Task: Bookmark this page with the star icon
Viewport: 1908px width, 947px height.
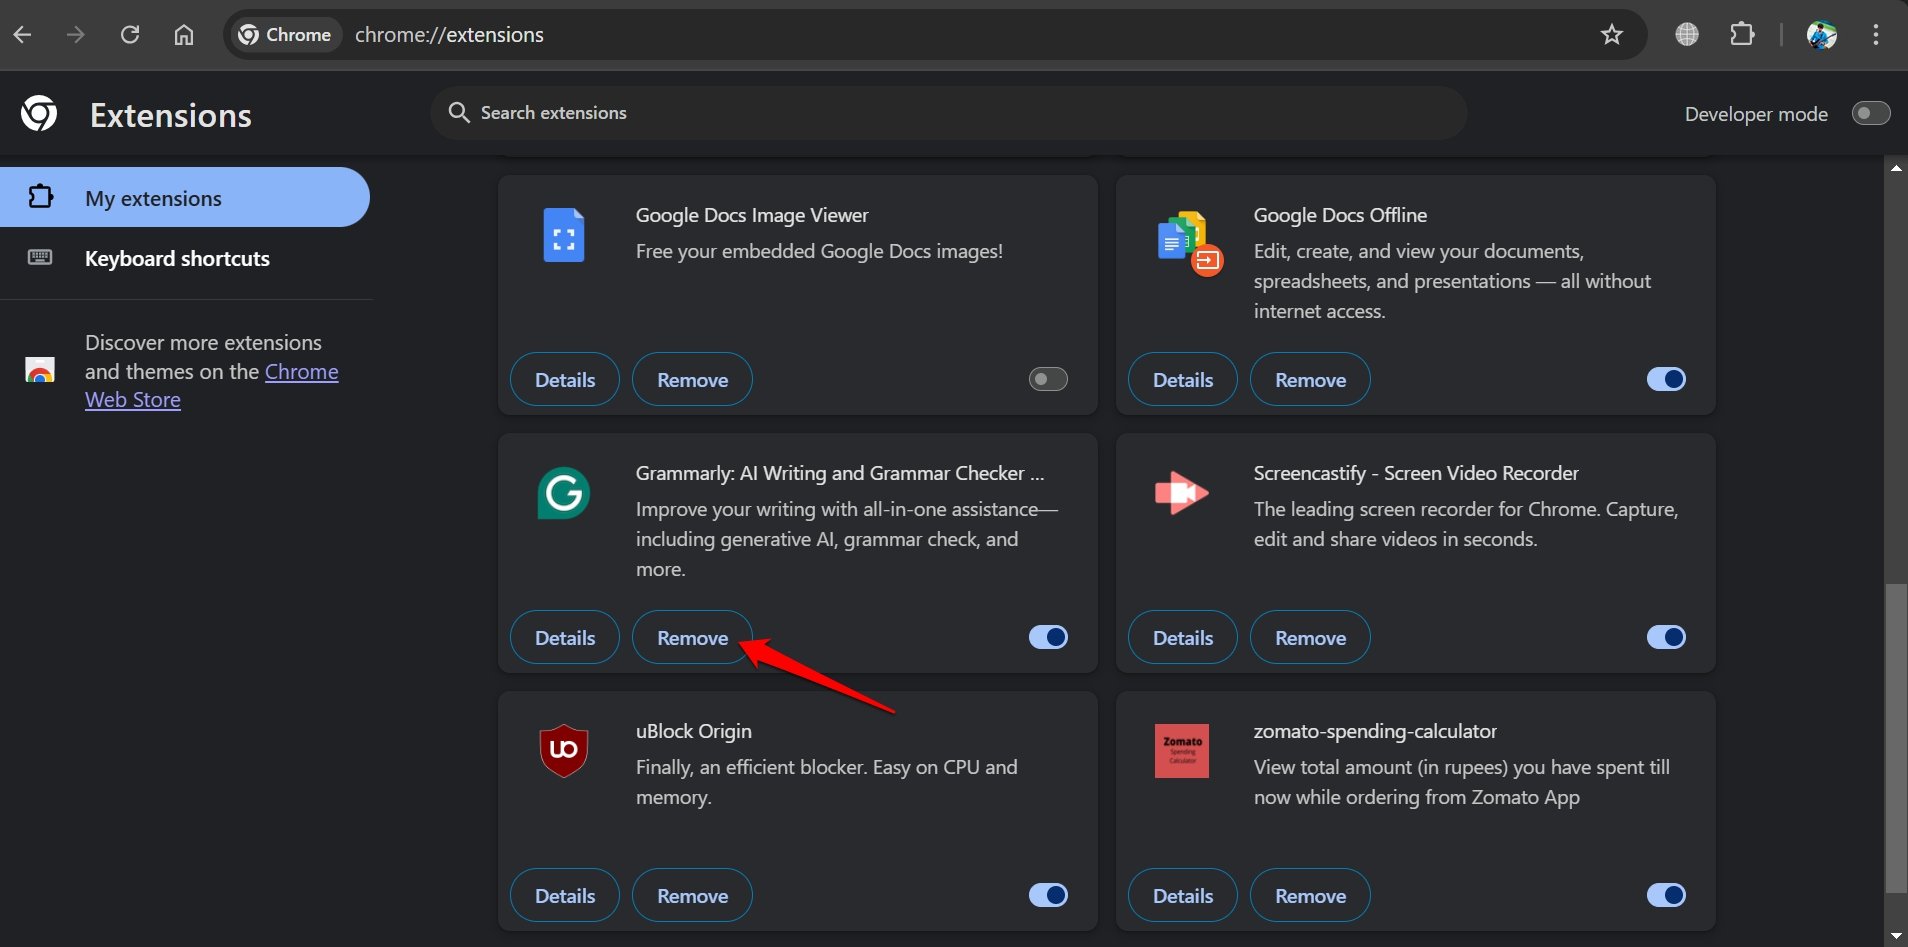Action: click(x=1612, y=35)
